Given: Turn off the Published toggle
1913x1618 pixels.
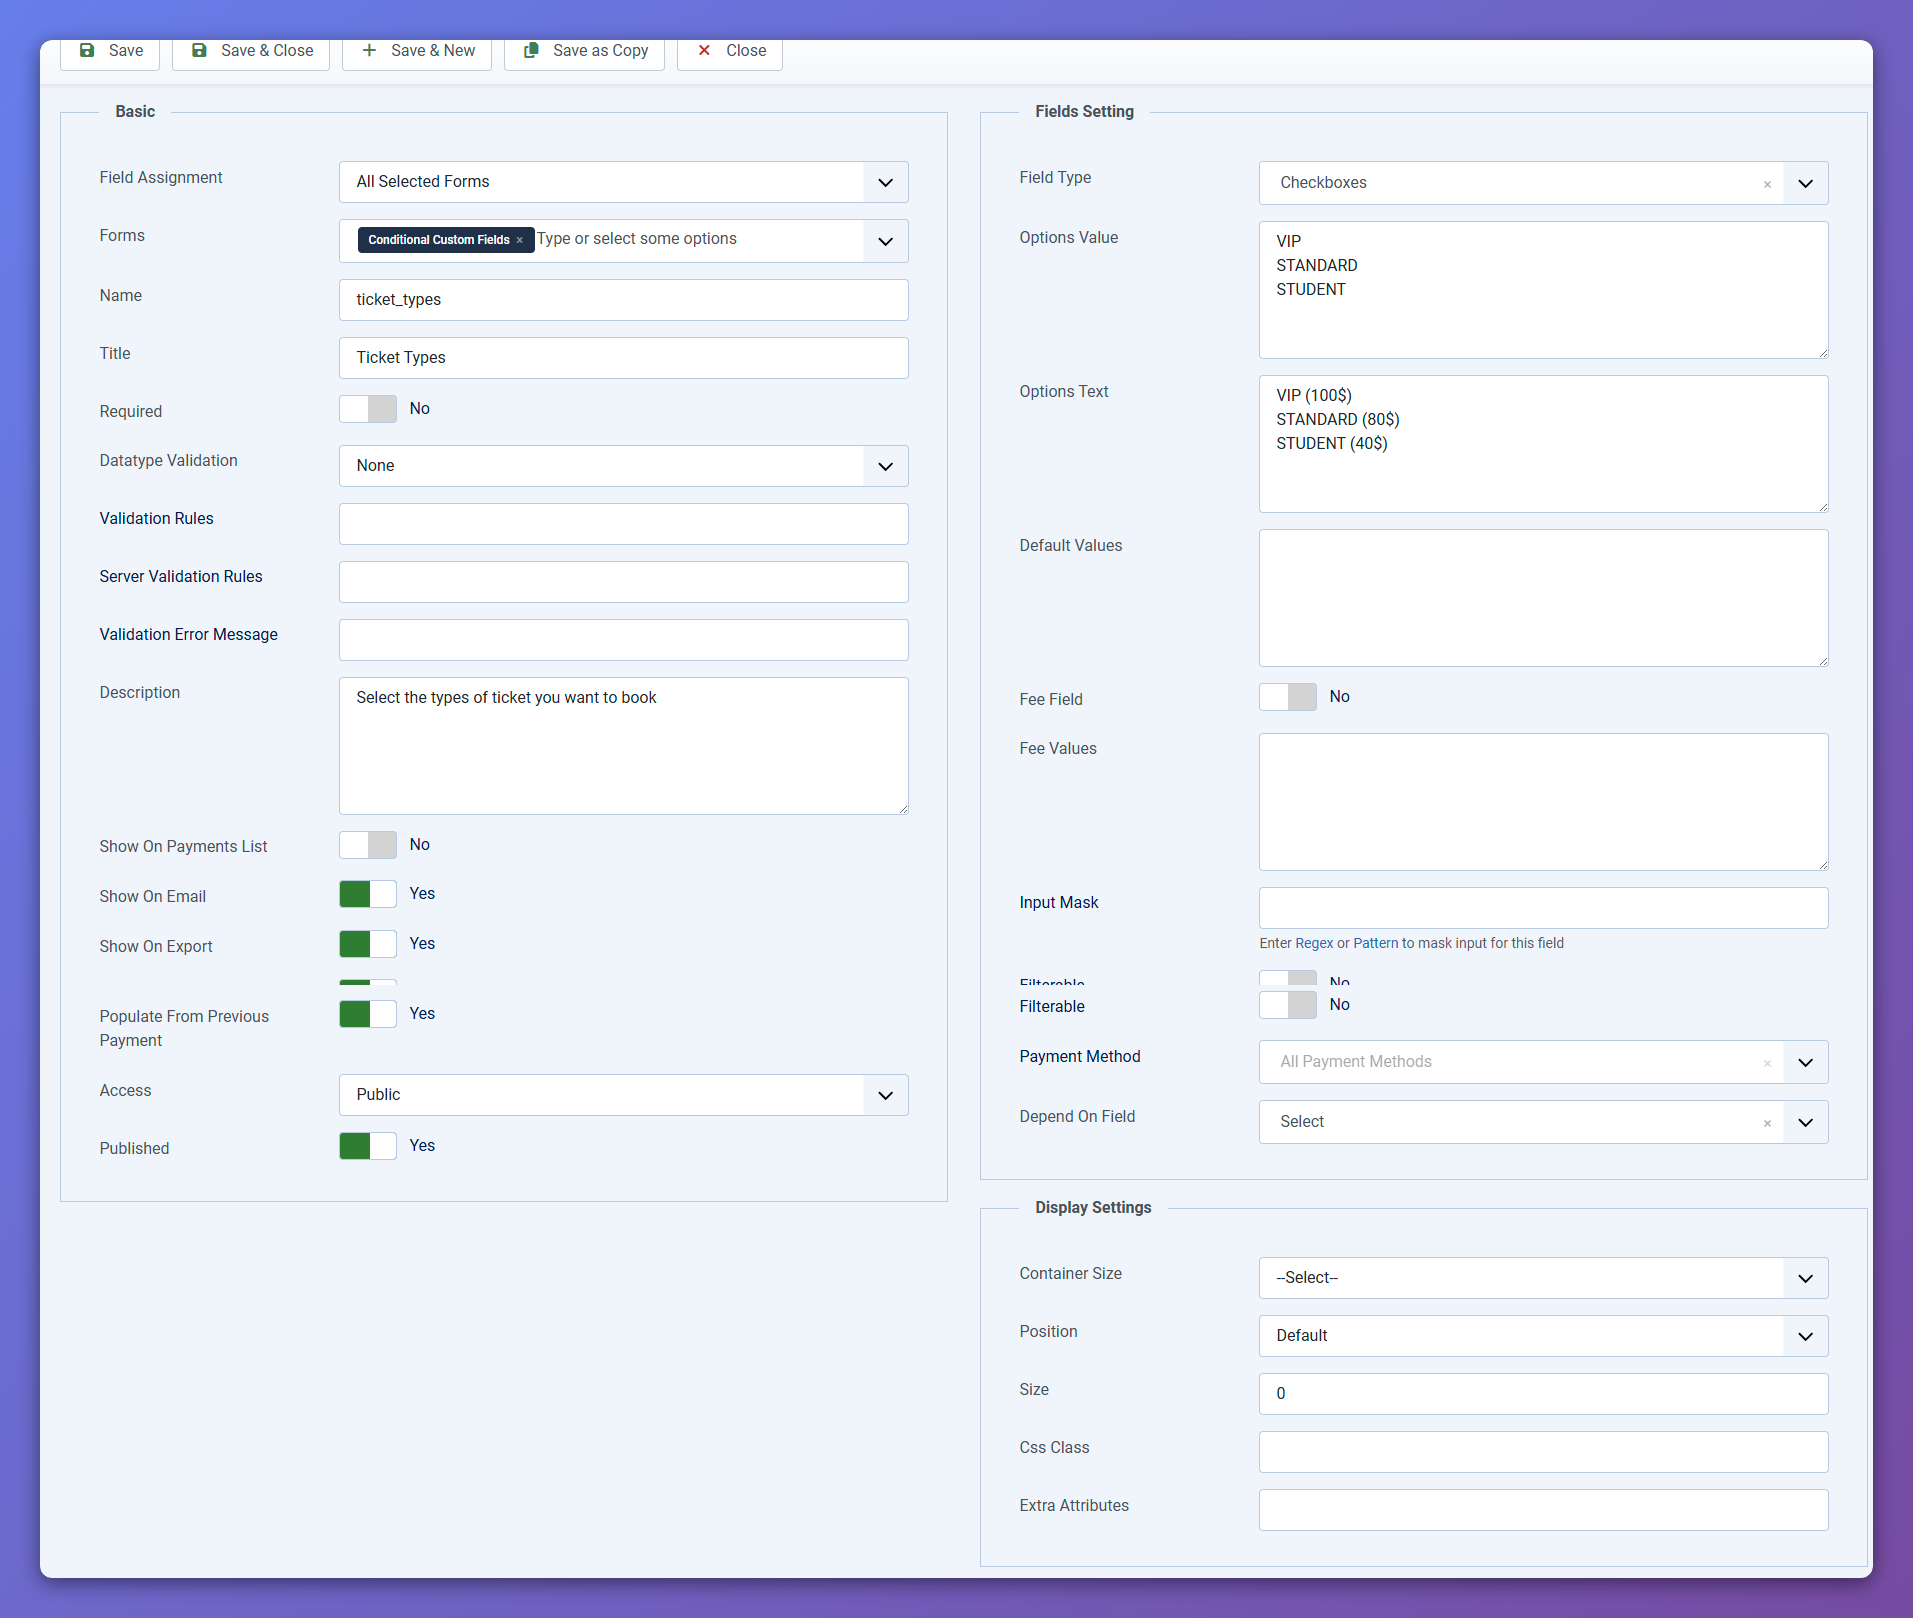Looking at the screenshot, I should 368,1146.
